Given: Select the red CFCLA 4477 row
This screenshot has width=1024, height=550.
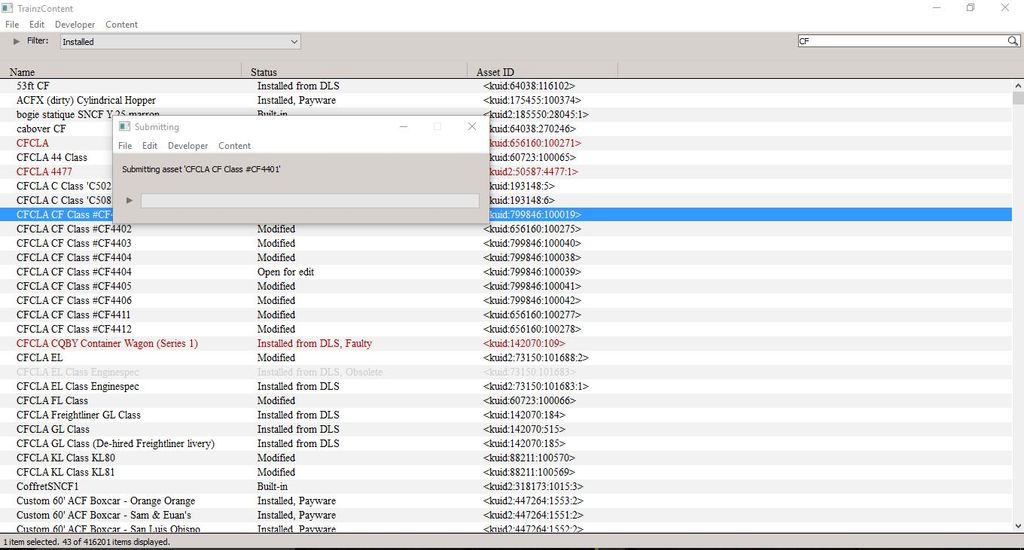Looking at the screenshot, I should click(x=44, y=172).
